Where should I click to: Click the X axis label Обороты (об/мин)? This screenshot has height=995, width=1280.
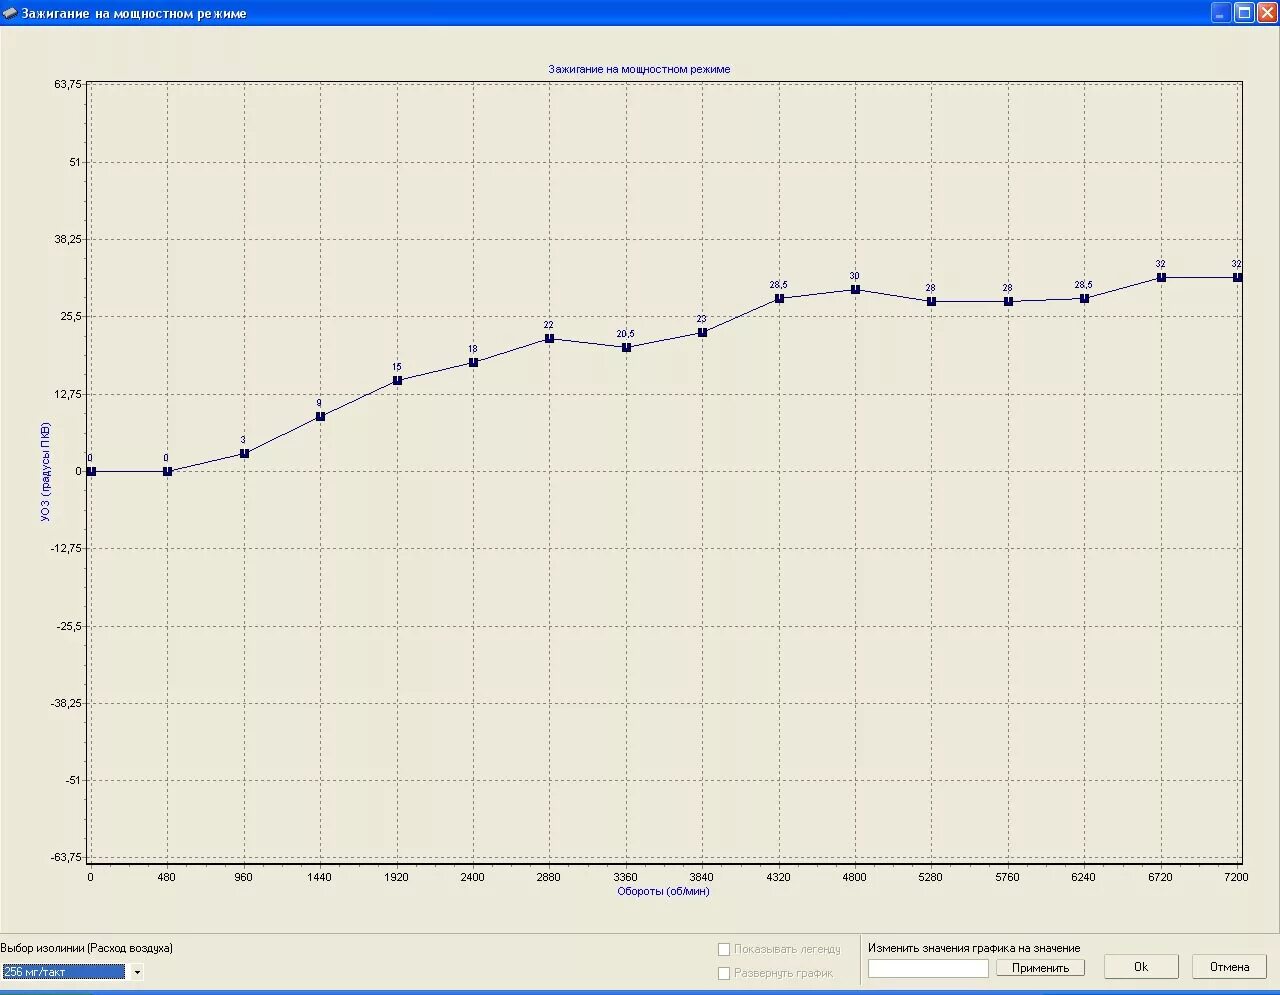[663, 891]
